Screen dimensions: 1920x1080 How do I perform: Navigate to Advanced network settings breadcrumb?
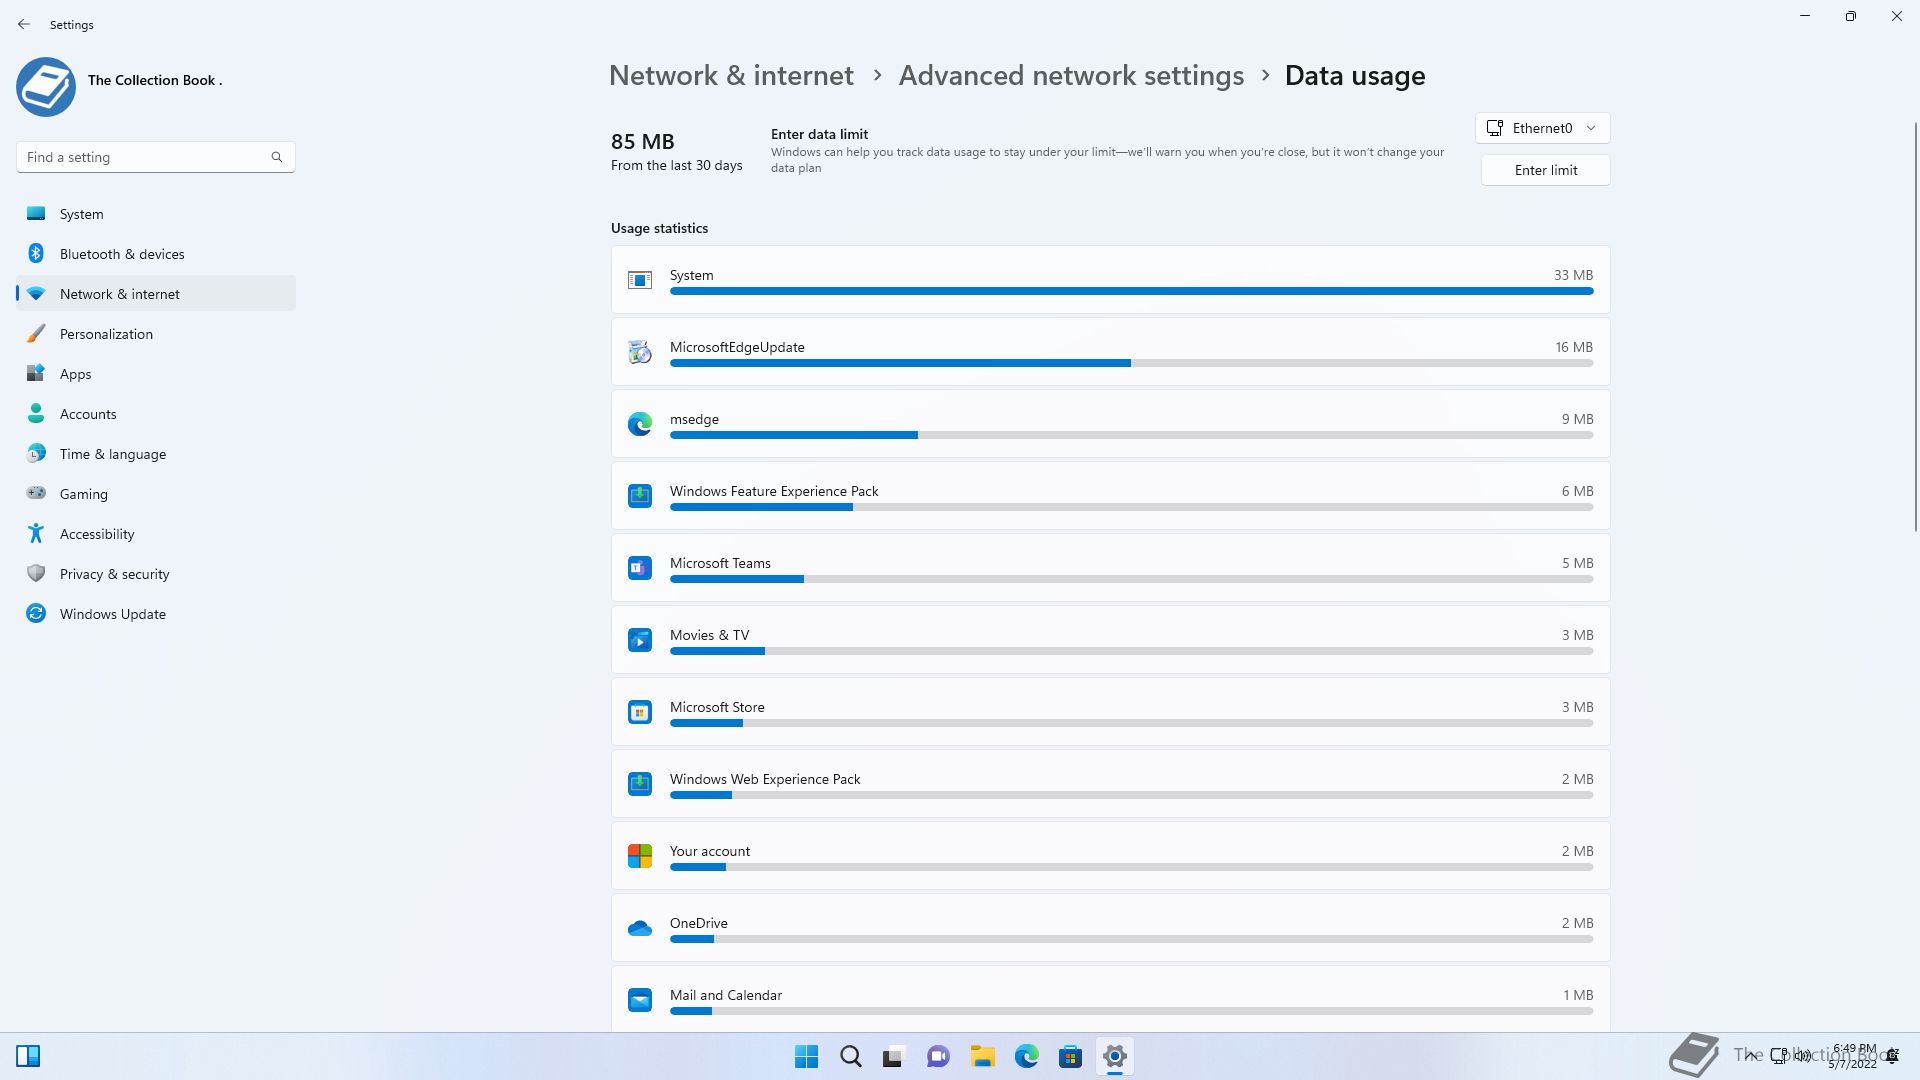tap(1071, 75)
